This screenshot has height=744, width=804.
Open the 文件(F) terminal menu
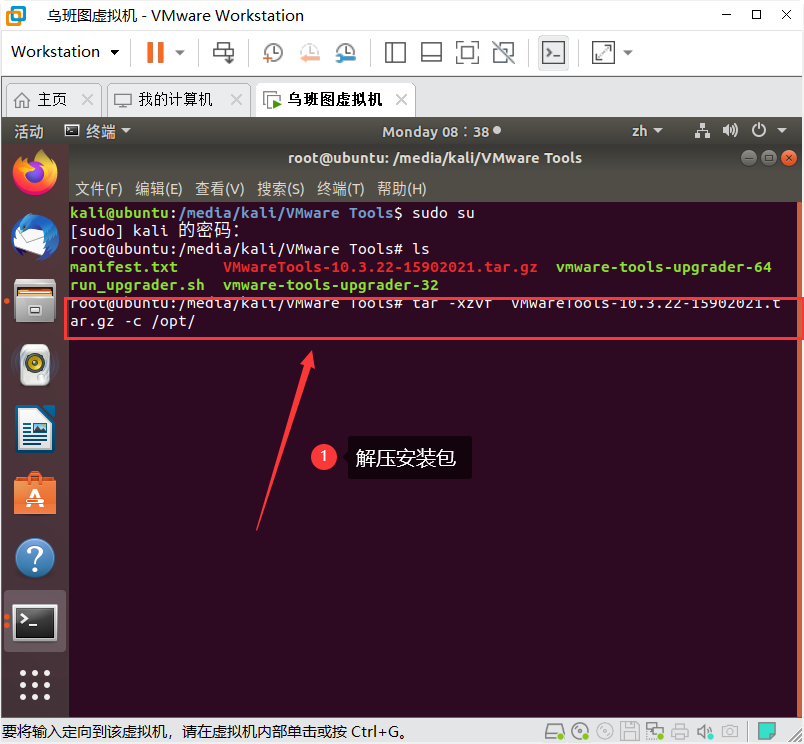pyautogui.click(x=98, y=189)
